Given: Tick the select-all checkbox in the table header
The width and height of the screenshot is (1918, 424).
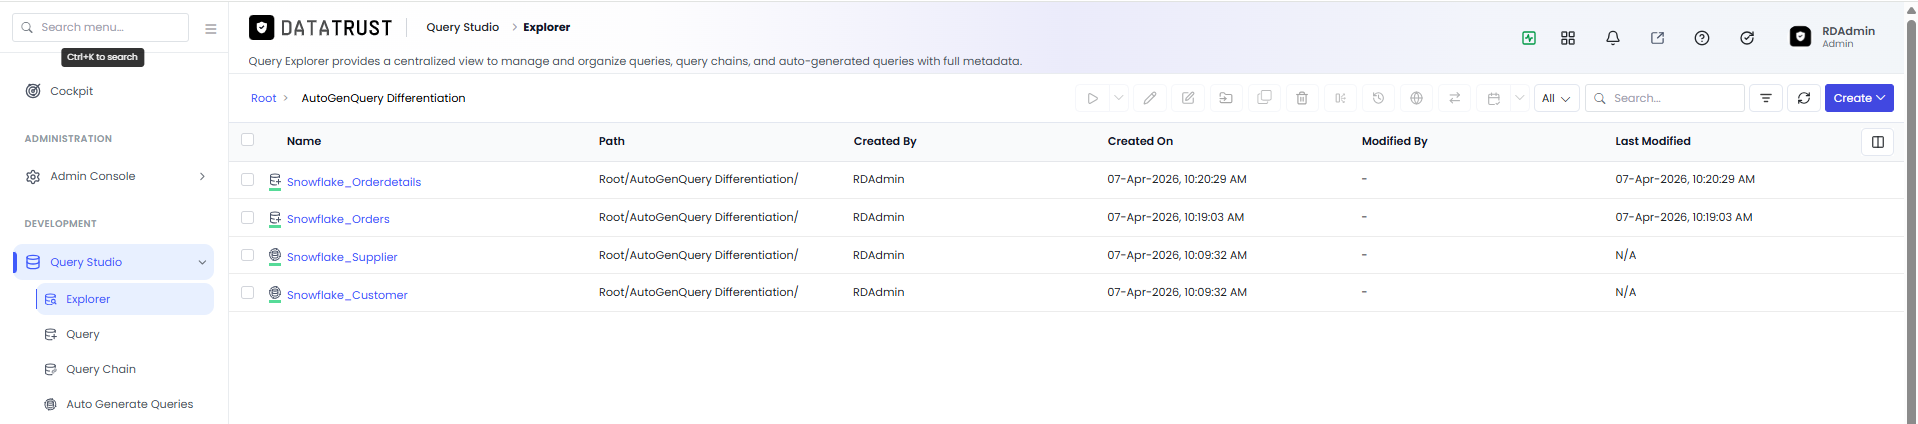Looking at the screenshot, I should [248, 140].
